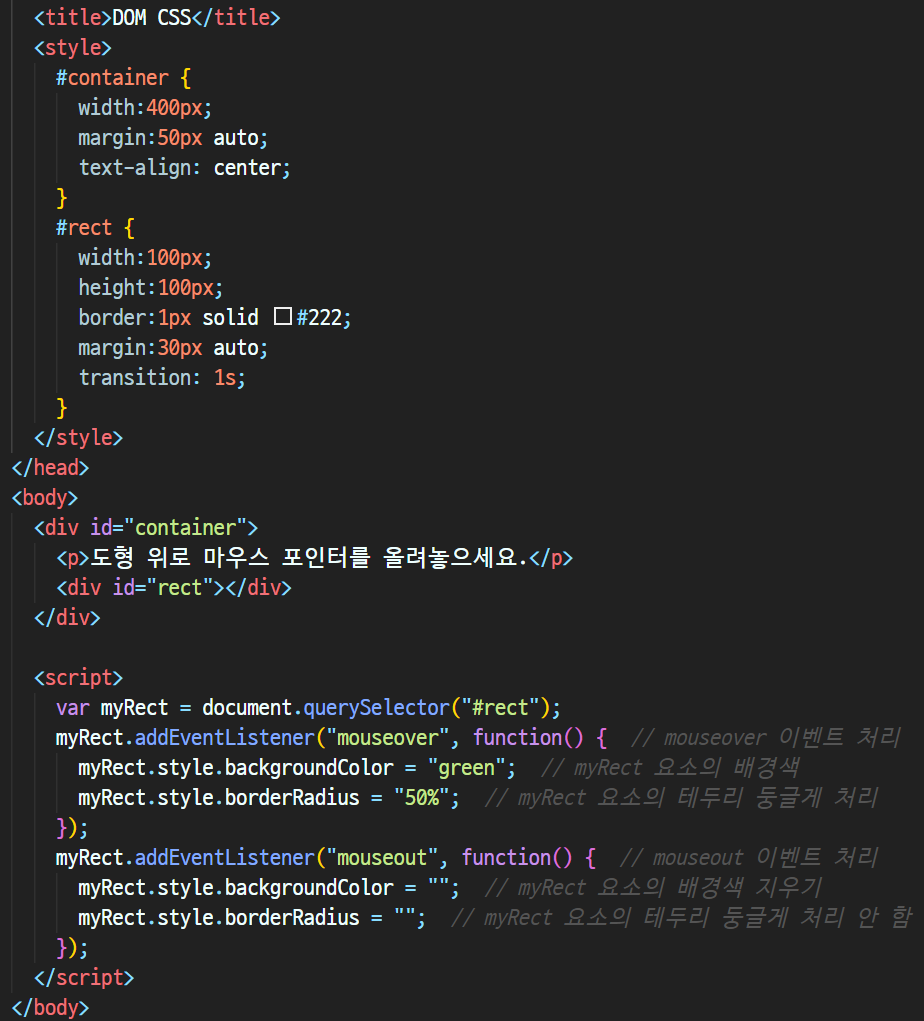Click the comment "mouseover 이벤트 처리"
This screenshot has width=924, height=1021.
[766, 738]
